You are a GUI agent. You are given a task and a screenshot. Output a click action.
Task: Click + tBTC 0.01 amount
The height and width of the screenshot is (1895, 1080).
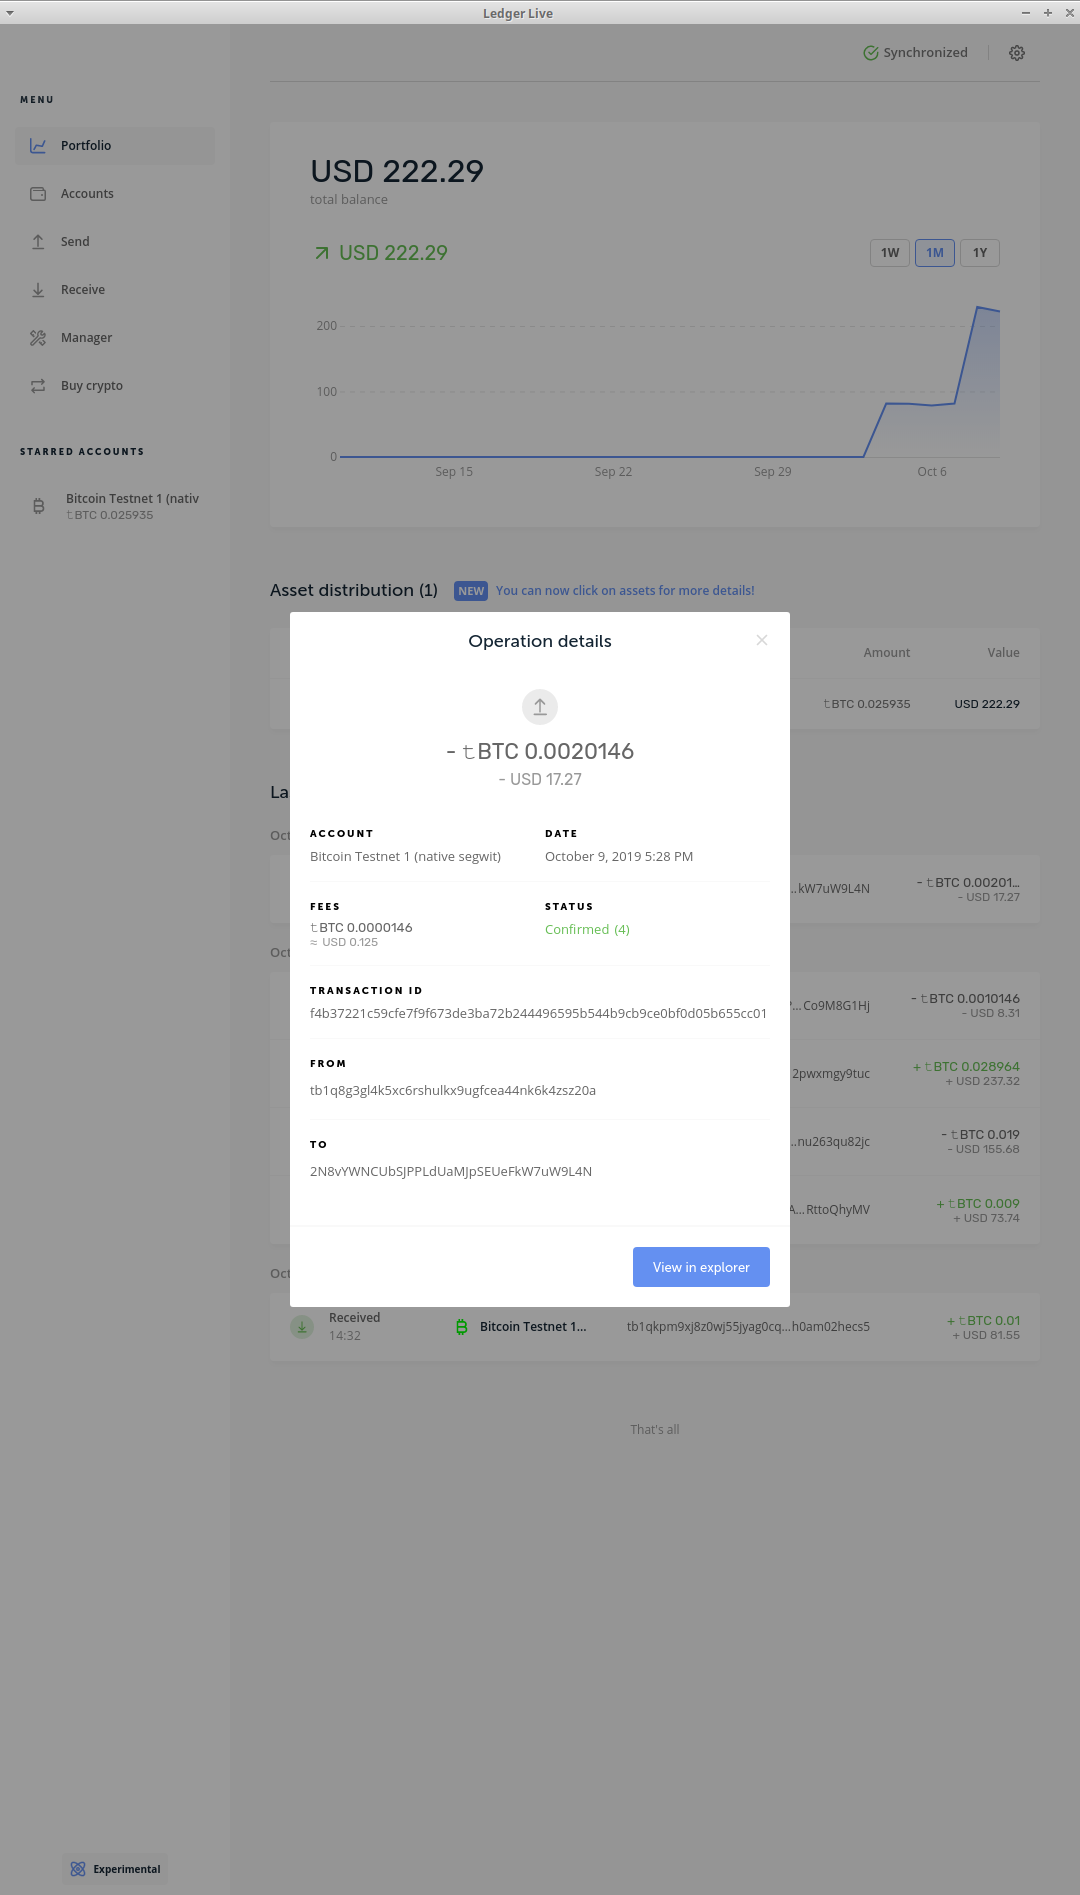pyautogui.click(x=984, y=1321)
